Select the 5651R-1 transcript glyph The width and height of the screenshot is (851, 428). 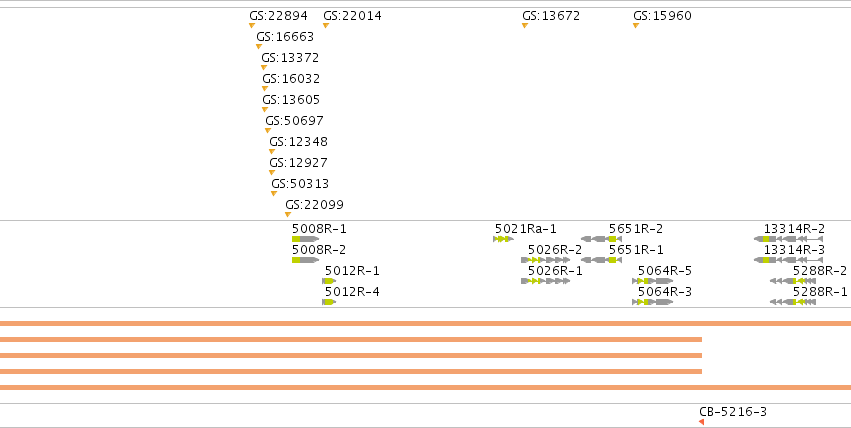click(x=599, y=260)
